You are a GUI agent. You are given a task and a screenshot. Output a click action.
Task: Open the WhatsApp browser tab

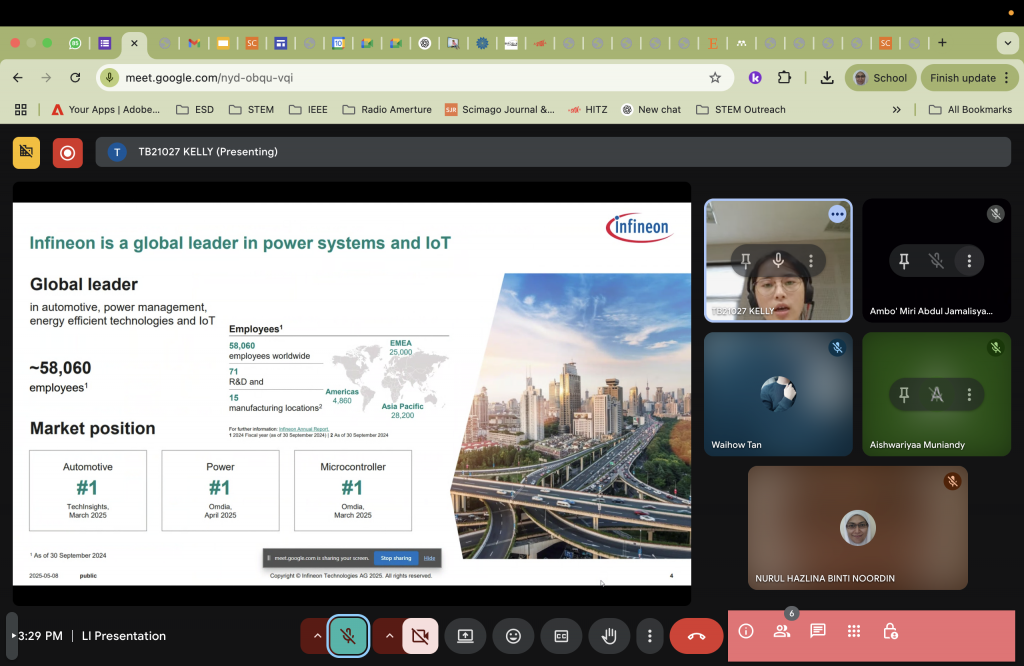click(75, 43)
